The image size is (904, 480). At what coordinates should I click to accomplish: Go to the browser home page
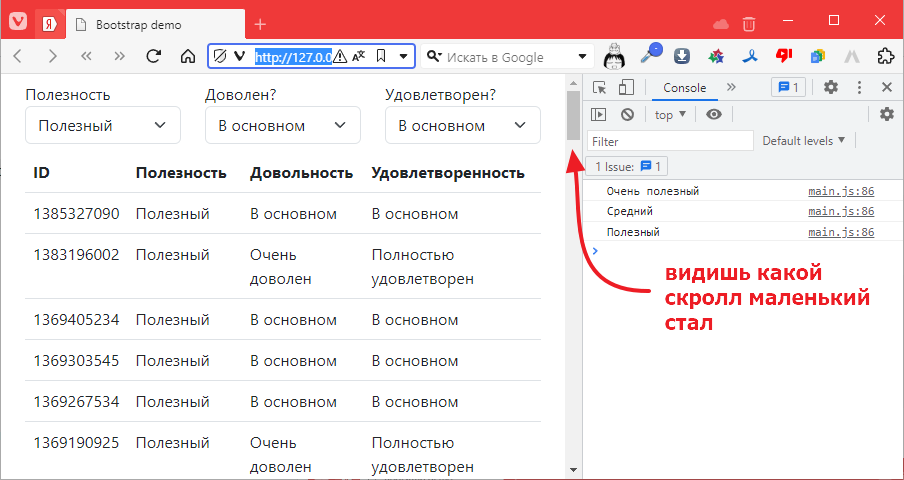[x=187, y=57]
